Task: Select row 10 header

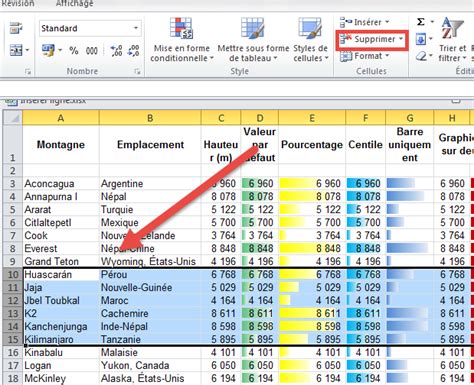Action: pos(13,275)
